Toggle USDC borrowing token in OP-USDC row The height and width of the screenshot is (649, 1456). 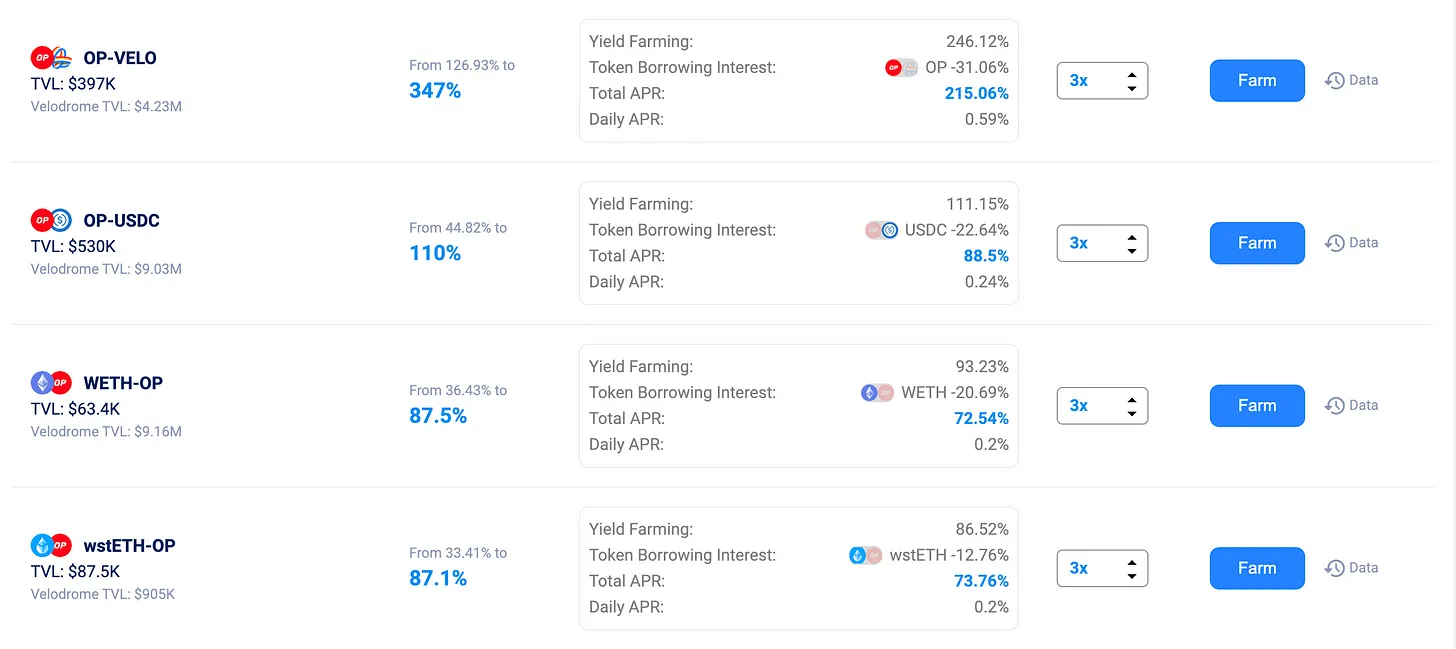[881, 230]
